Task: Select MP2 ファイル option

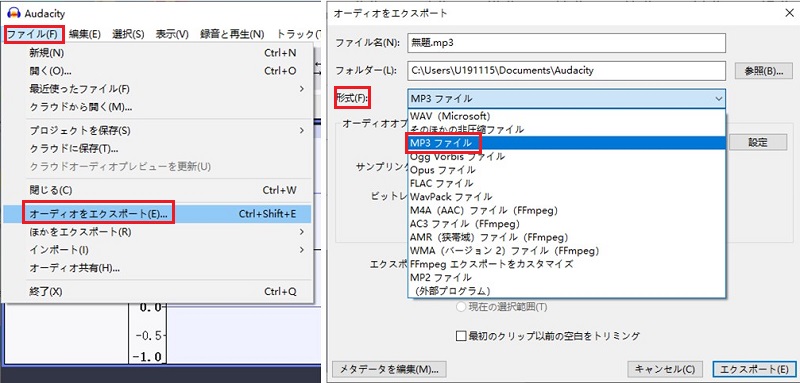Action: [x=566, y=277]
